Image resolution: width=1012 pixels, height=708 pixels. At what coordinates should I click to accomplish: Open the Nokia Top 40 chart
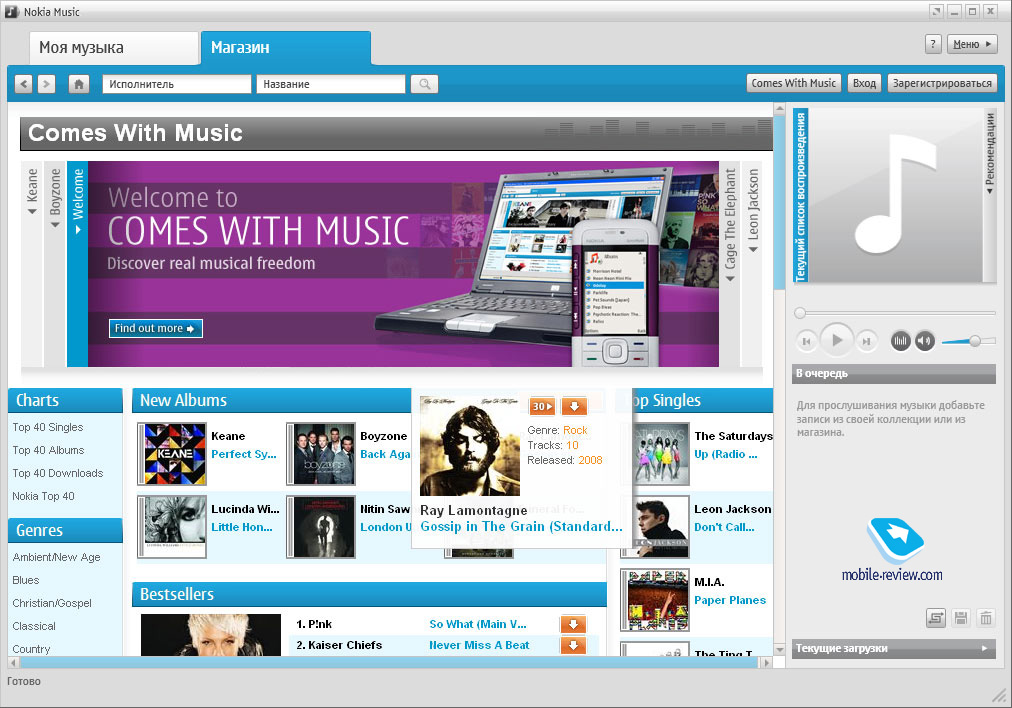click(x=43, y=496)
